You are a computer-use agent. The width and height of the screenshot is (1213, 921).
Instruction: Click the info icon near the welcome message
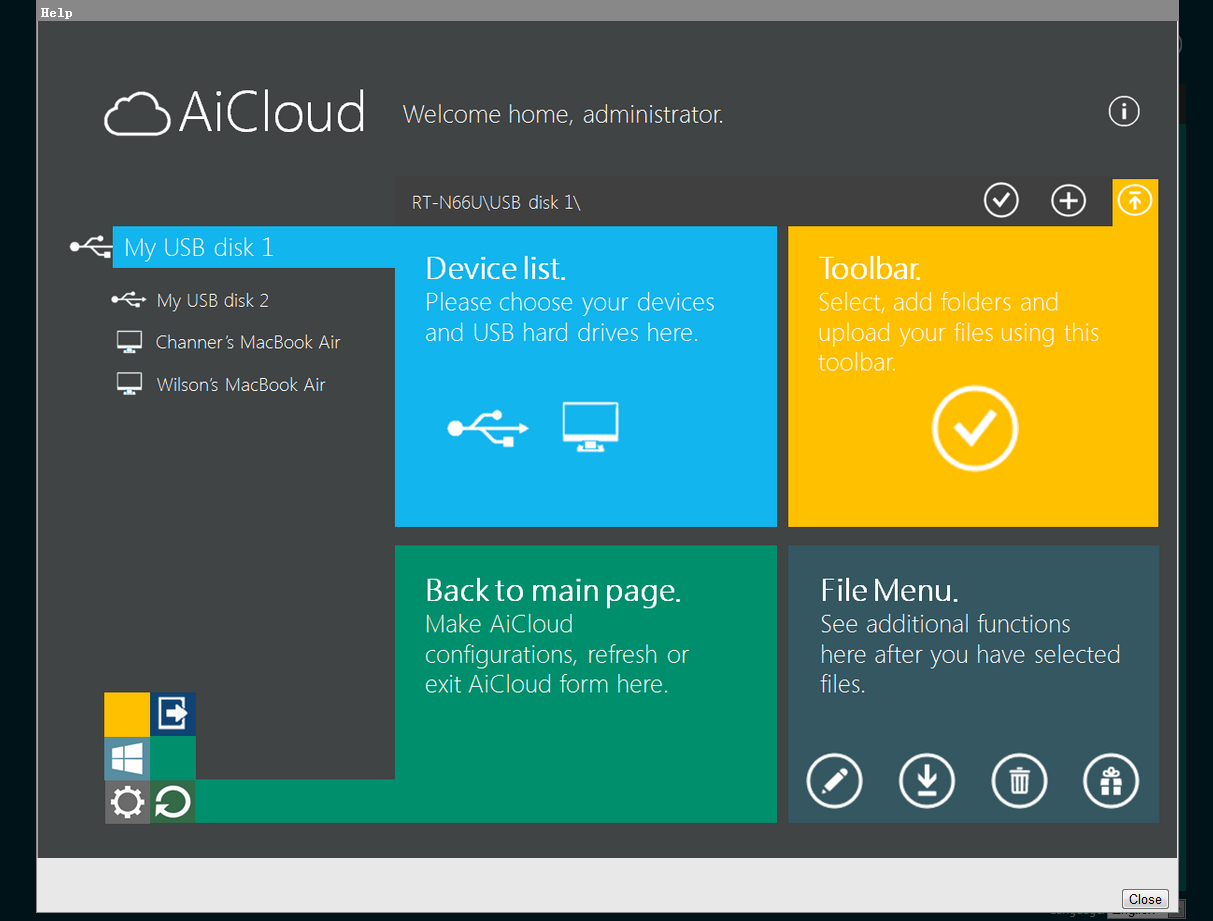1124,112
